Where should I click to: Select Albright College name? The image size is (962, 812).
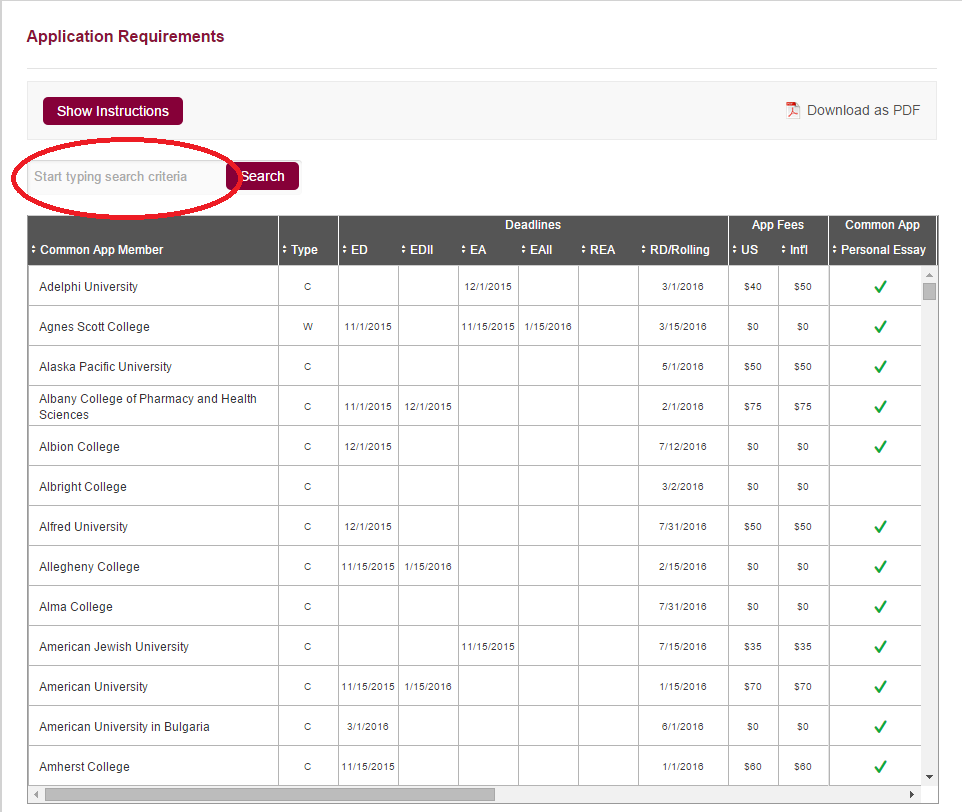(x=83, y=487)
